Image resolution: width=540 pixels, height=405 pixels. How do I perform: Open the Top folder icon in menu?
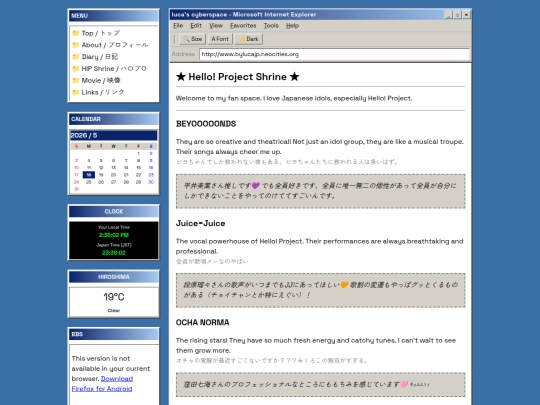(76, 33)
